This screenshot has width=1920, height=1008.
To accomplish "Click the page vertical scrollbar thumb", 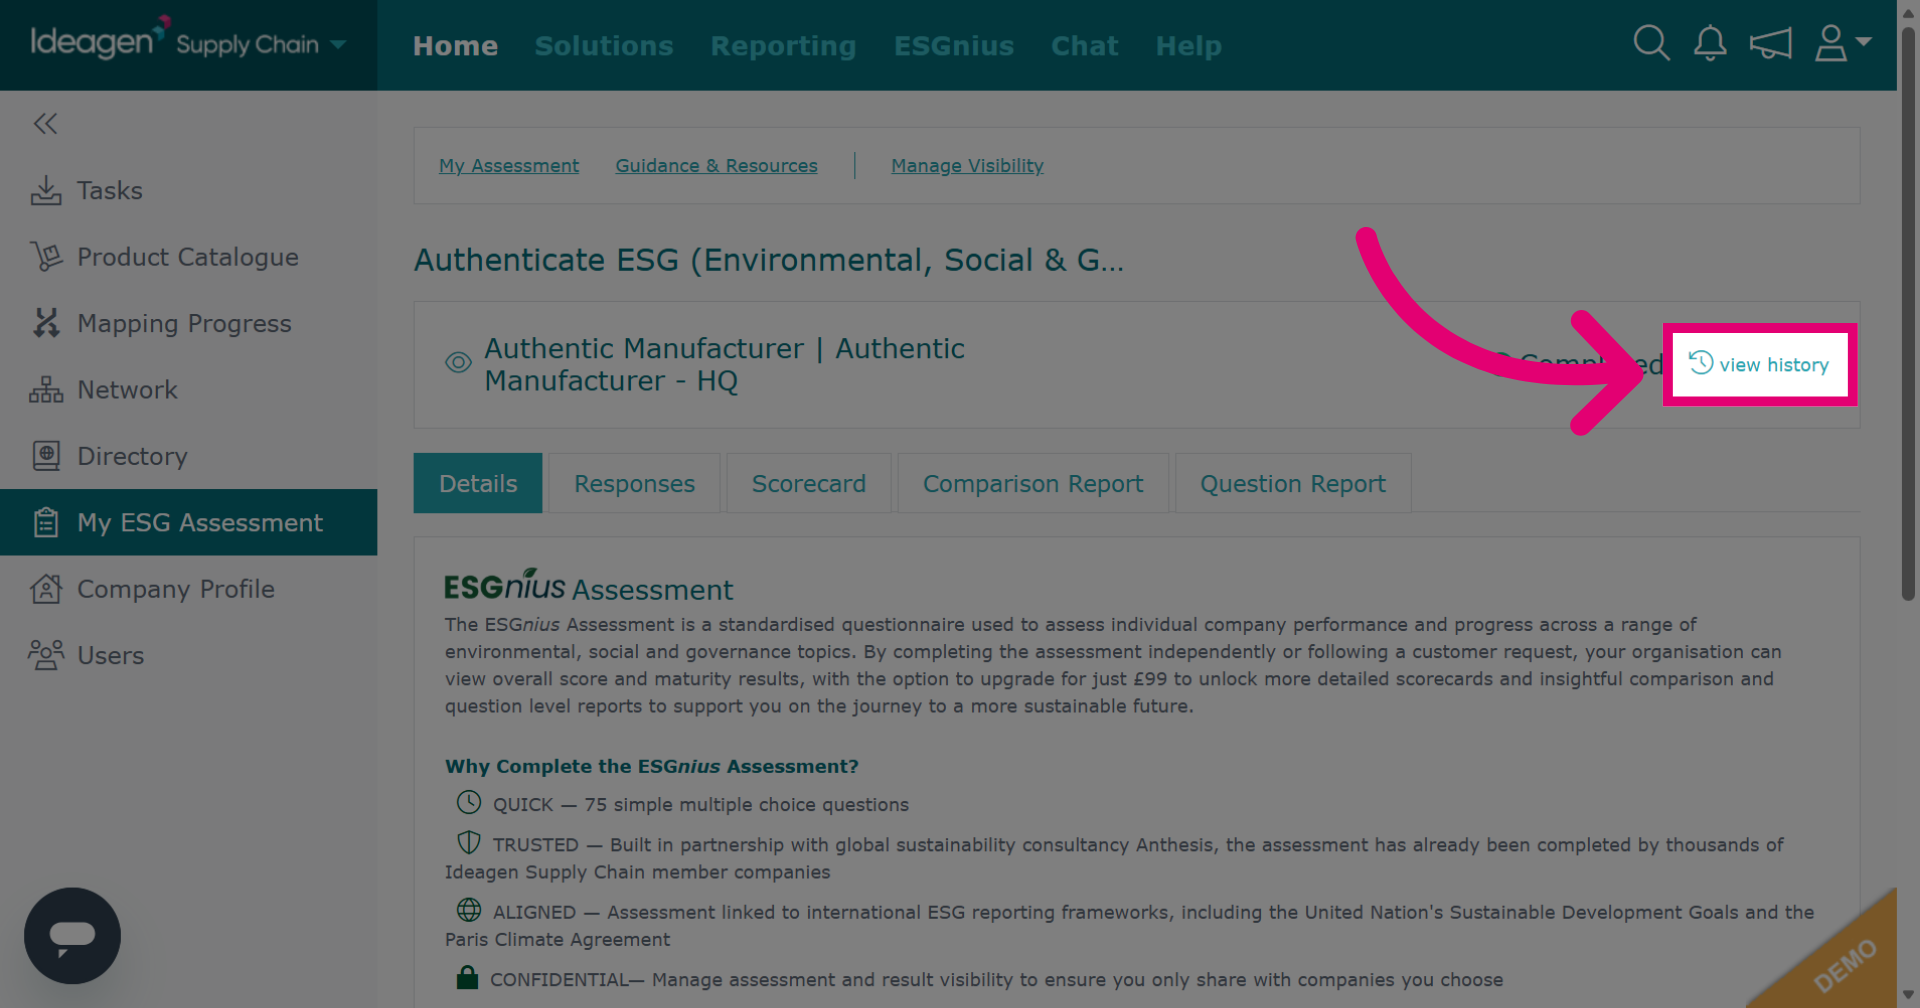I will click(1908, 314).
